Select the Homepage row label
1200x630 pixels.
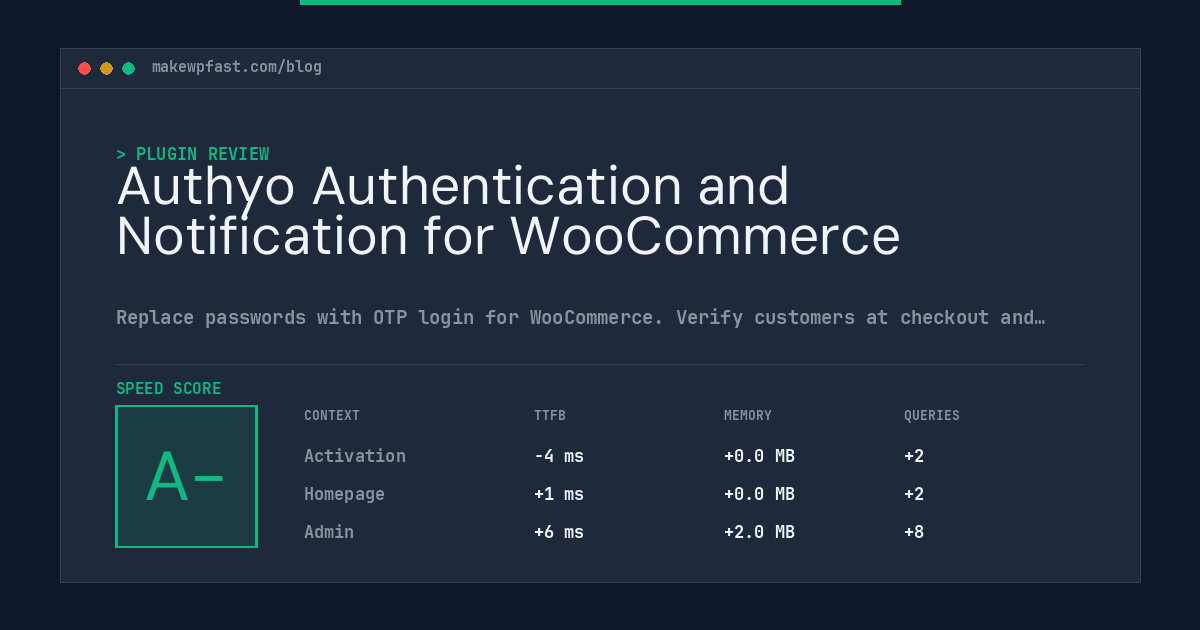344,494
